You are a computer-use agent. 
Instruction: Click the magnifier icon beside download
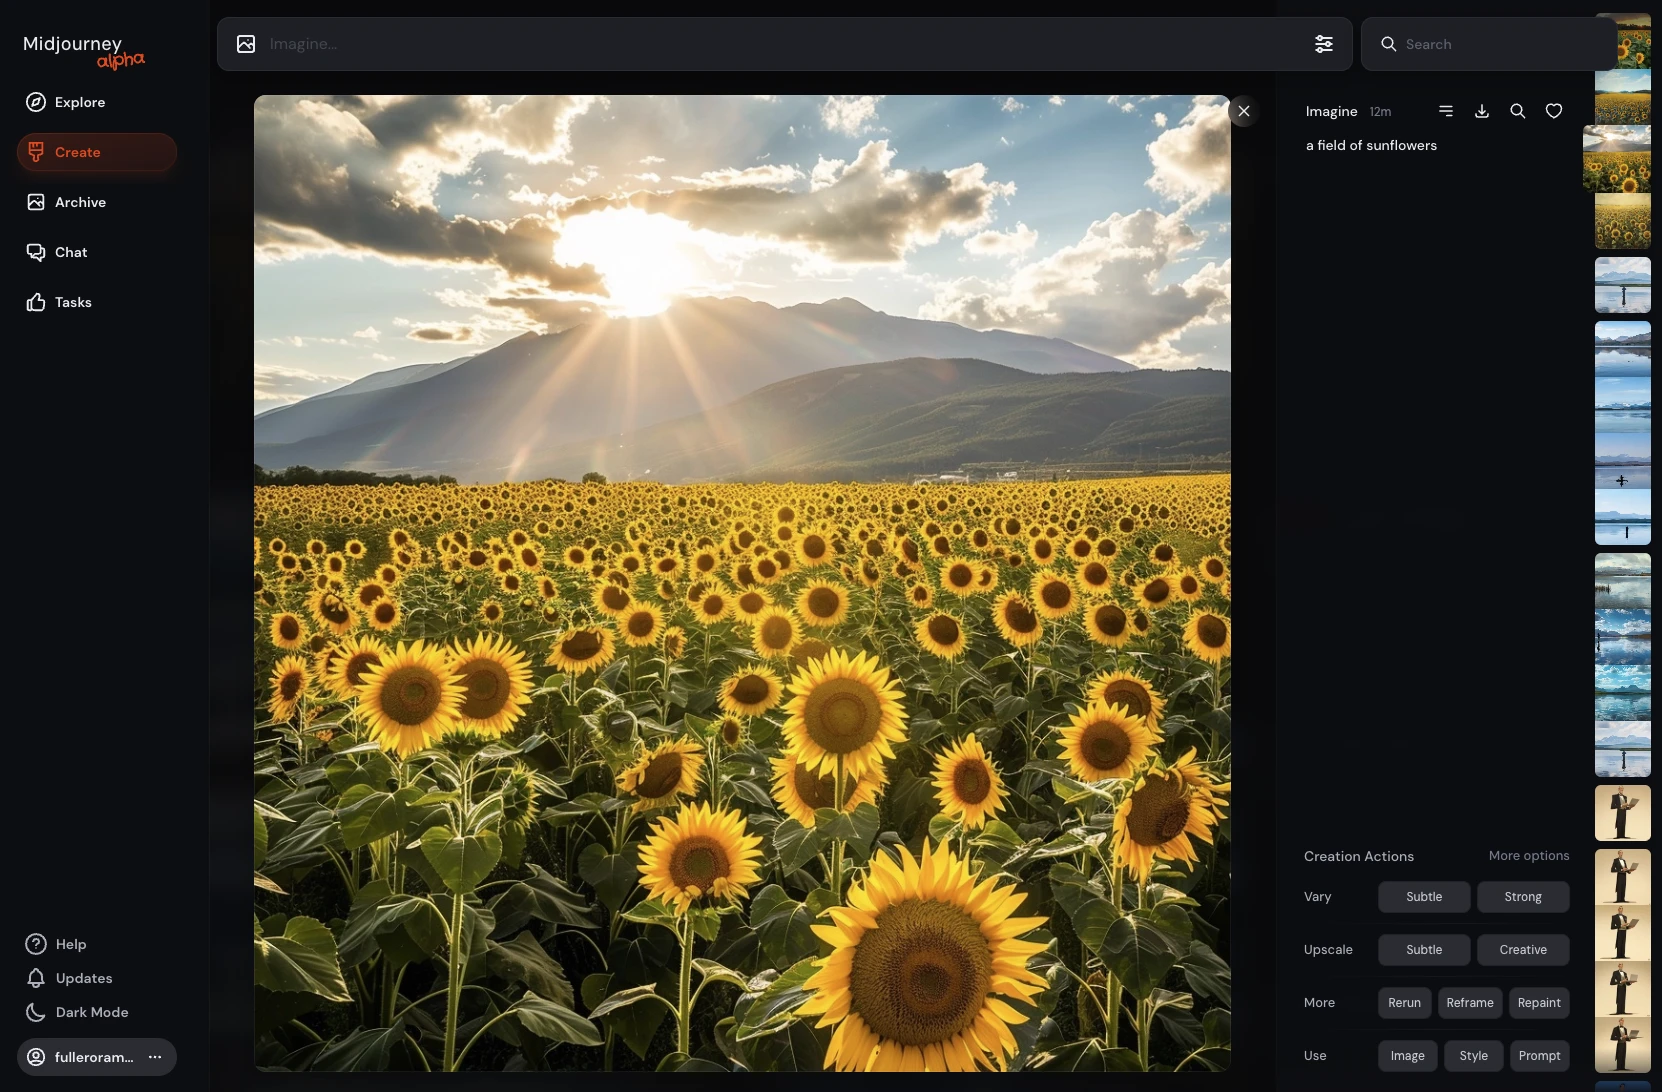pyautogui.click(x=1518, y=111)
